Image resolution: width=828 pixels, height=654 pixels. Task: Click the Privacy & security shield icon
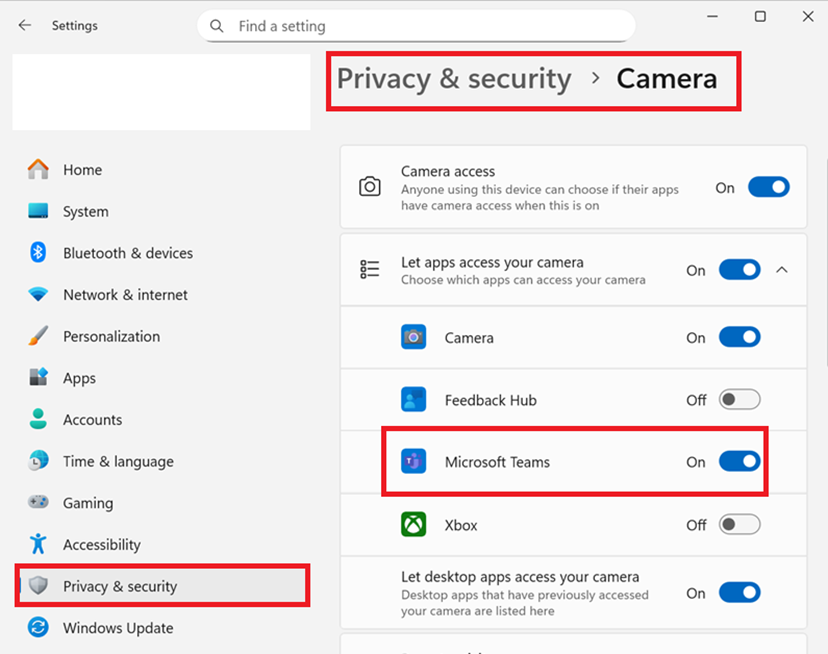tap(38, 585)
